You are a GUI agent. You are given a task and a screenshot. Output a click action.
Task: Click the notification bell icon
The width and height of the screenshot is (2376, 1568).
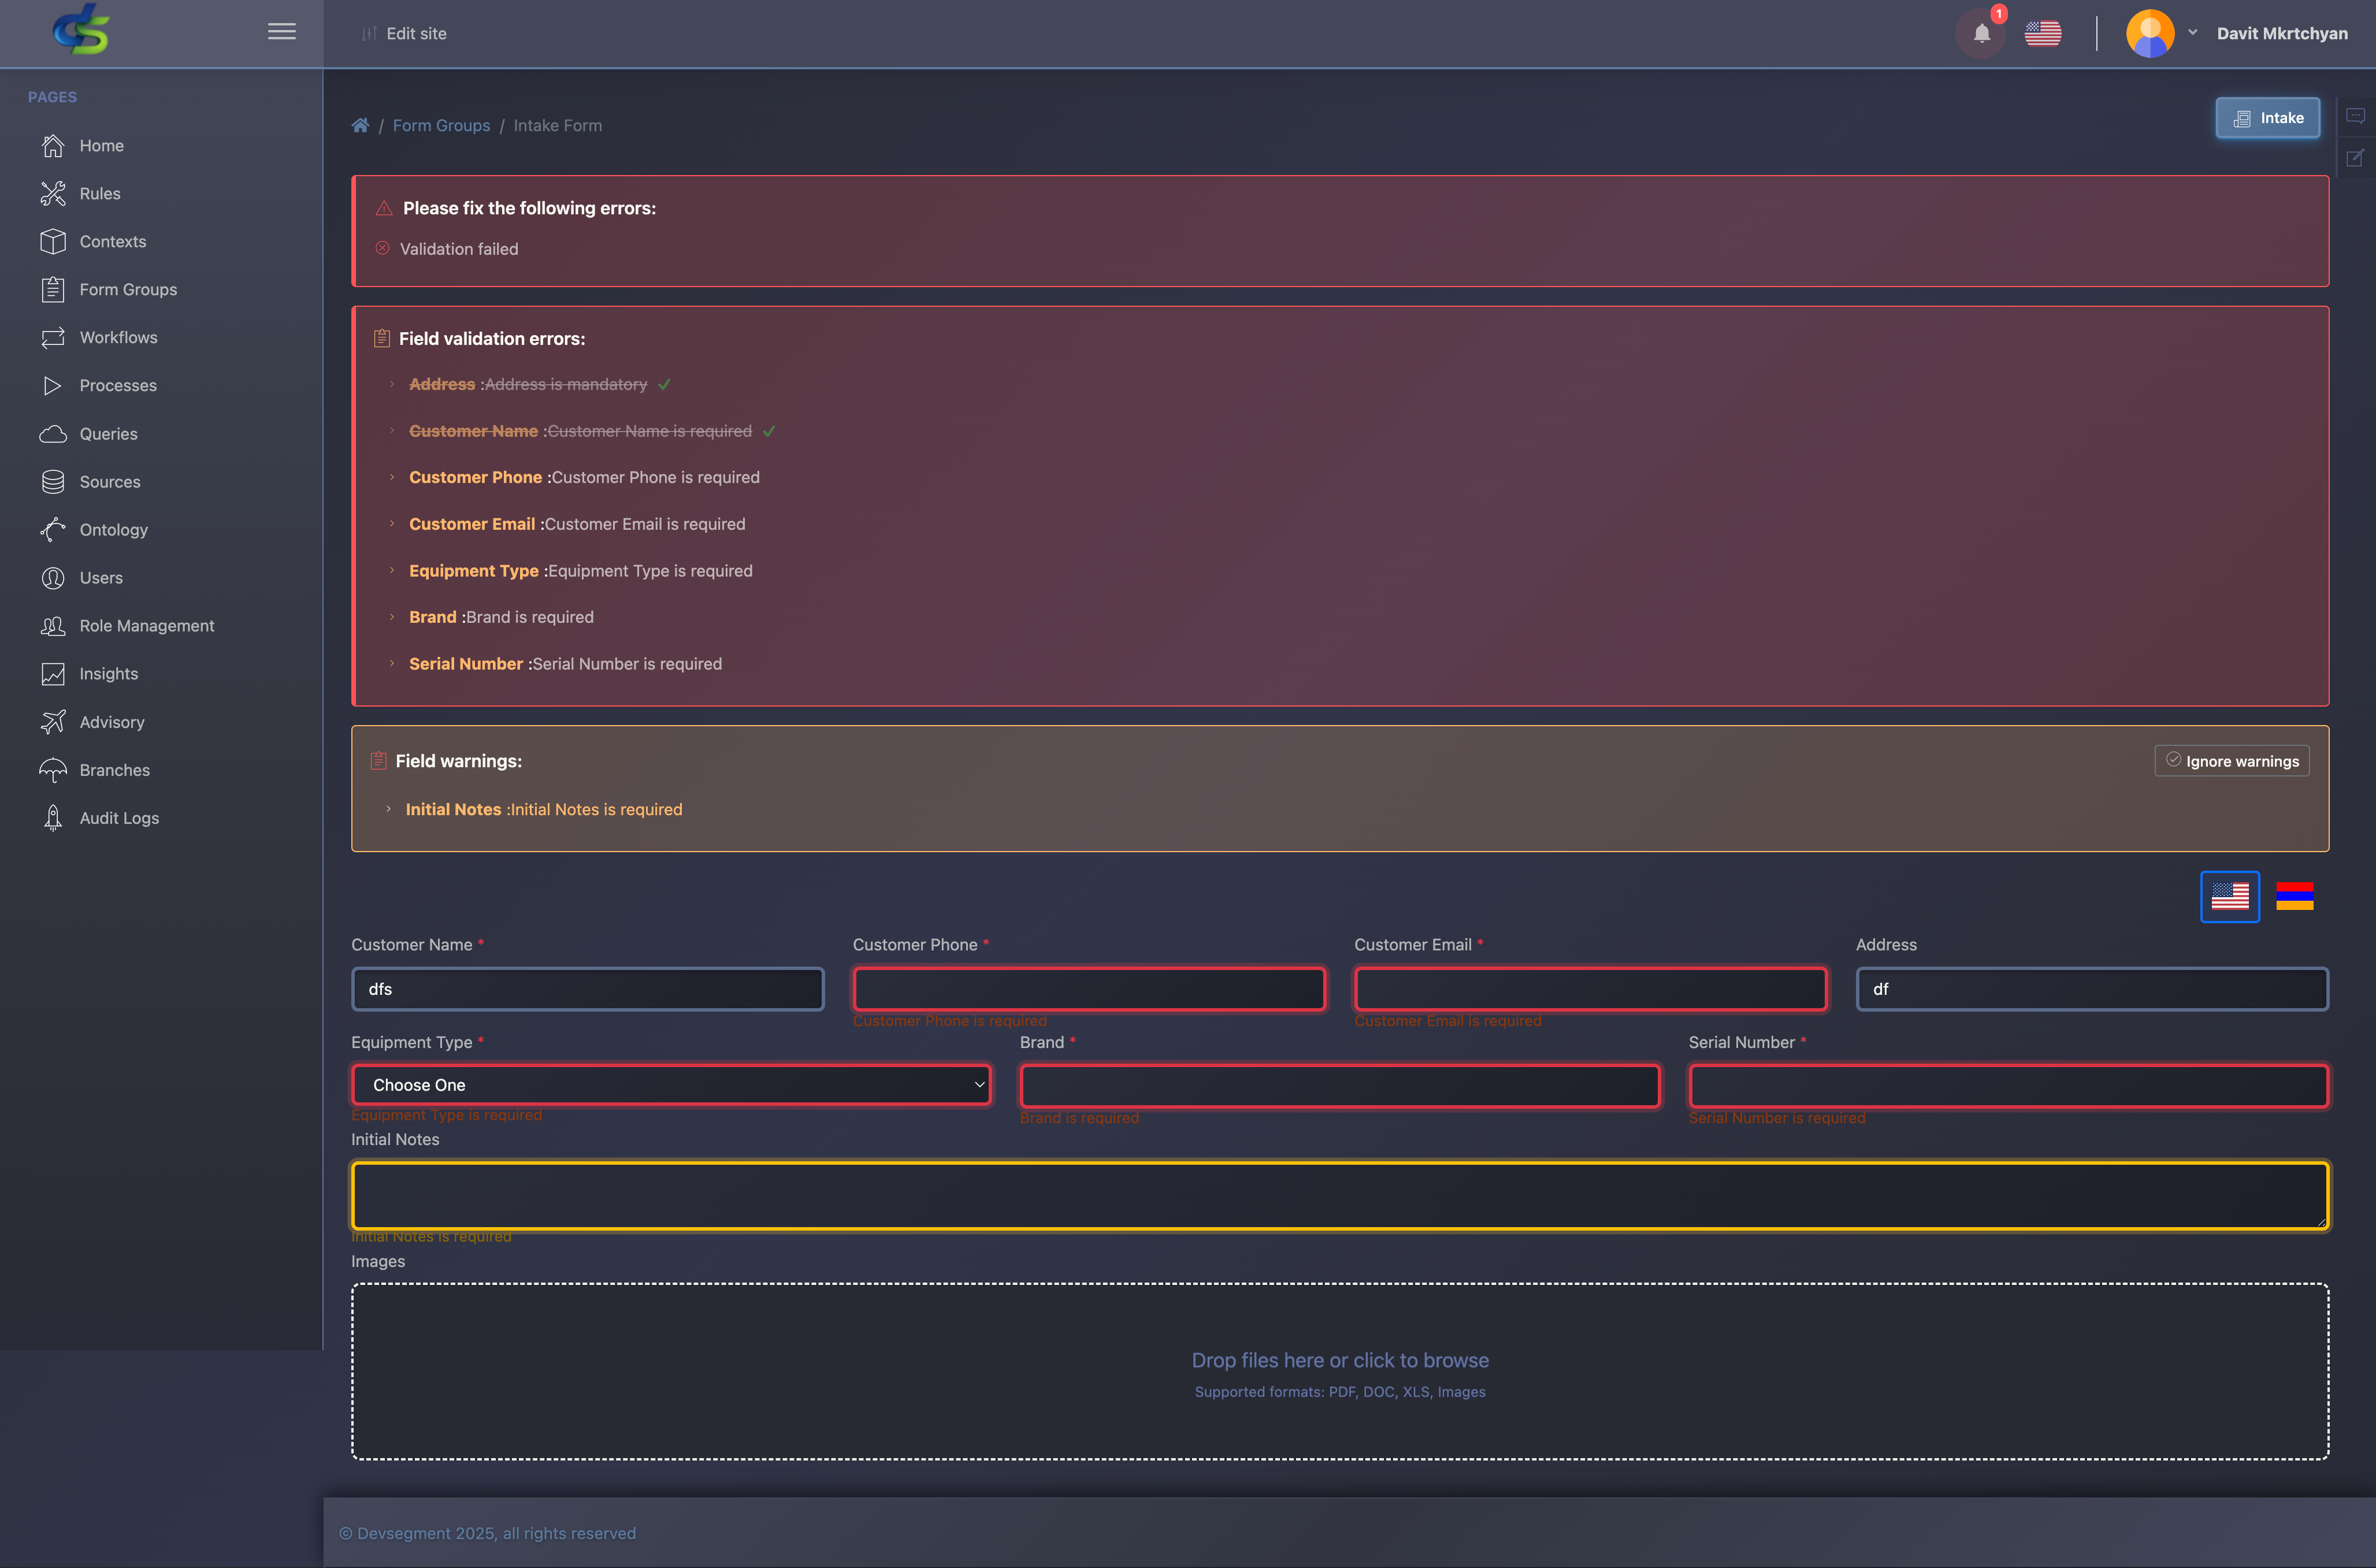pos(1981,33)
